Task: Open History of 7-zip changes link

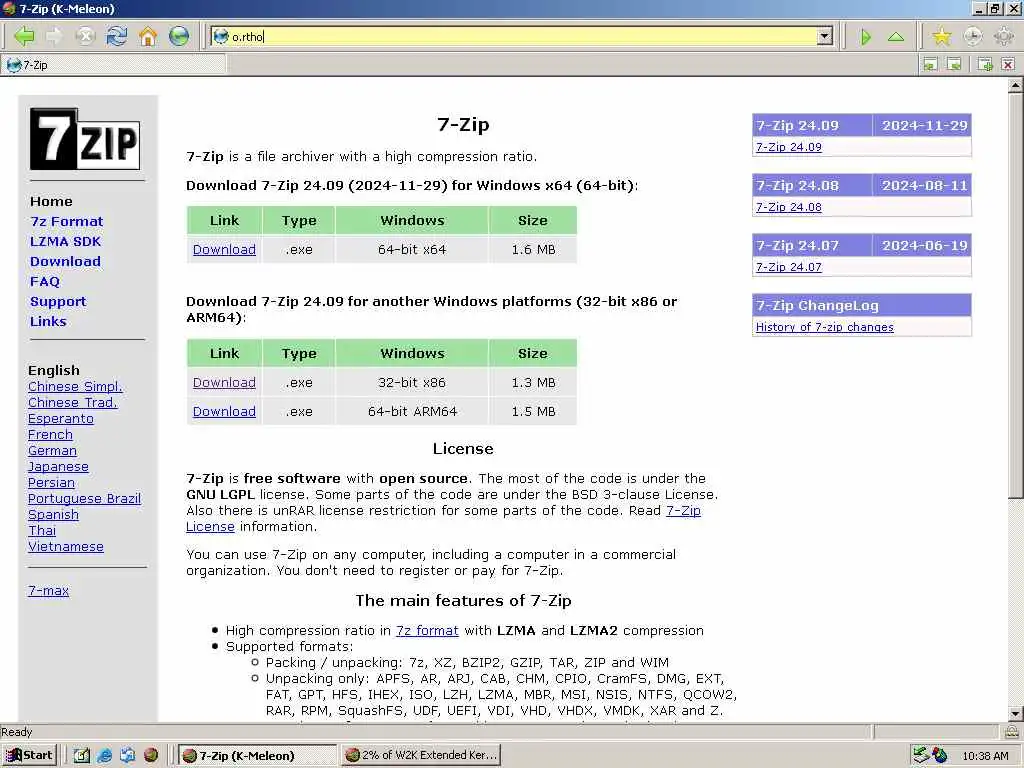Action: 824,327
